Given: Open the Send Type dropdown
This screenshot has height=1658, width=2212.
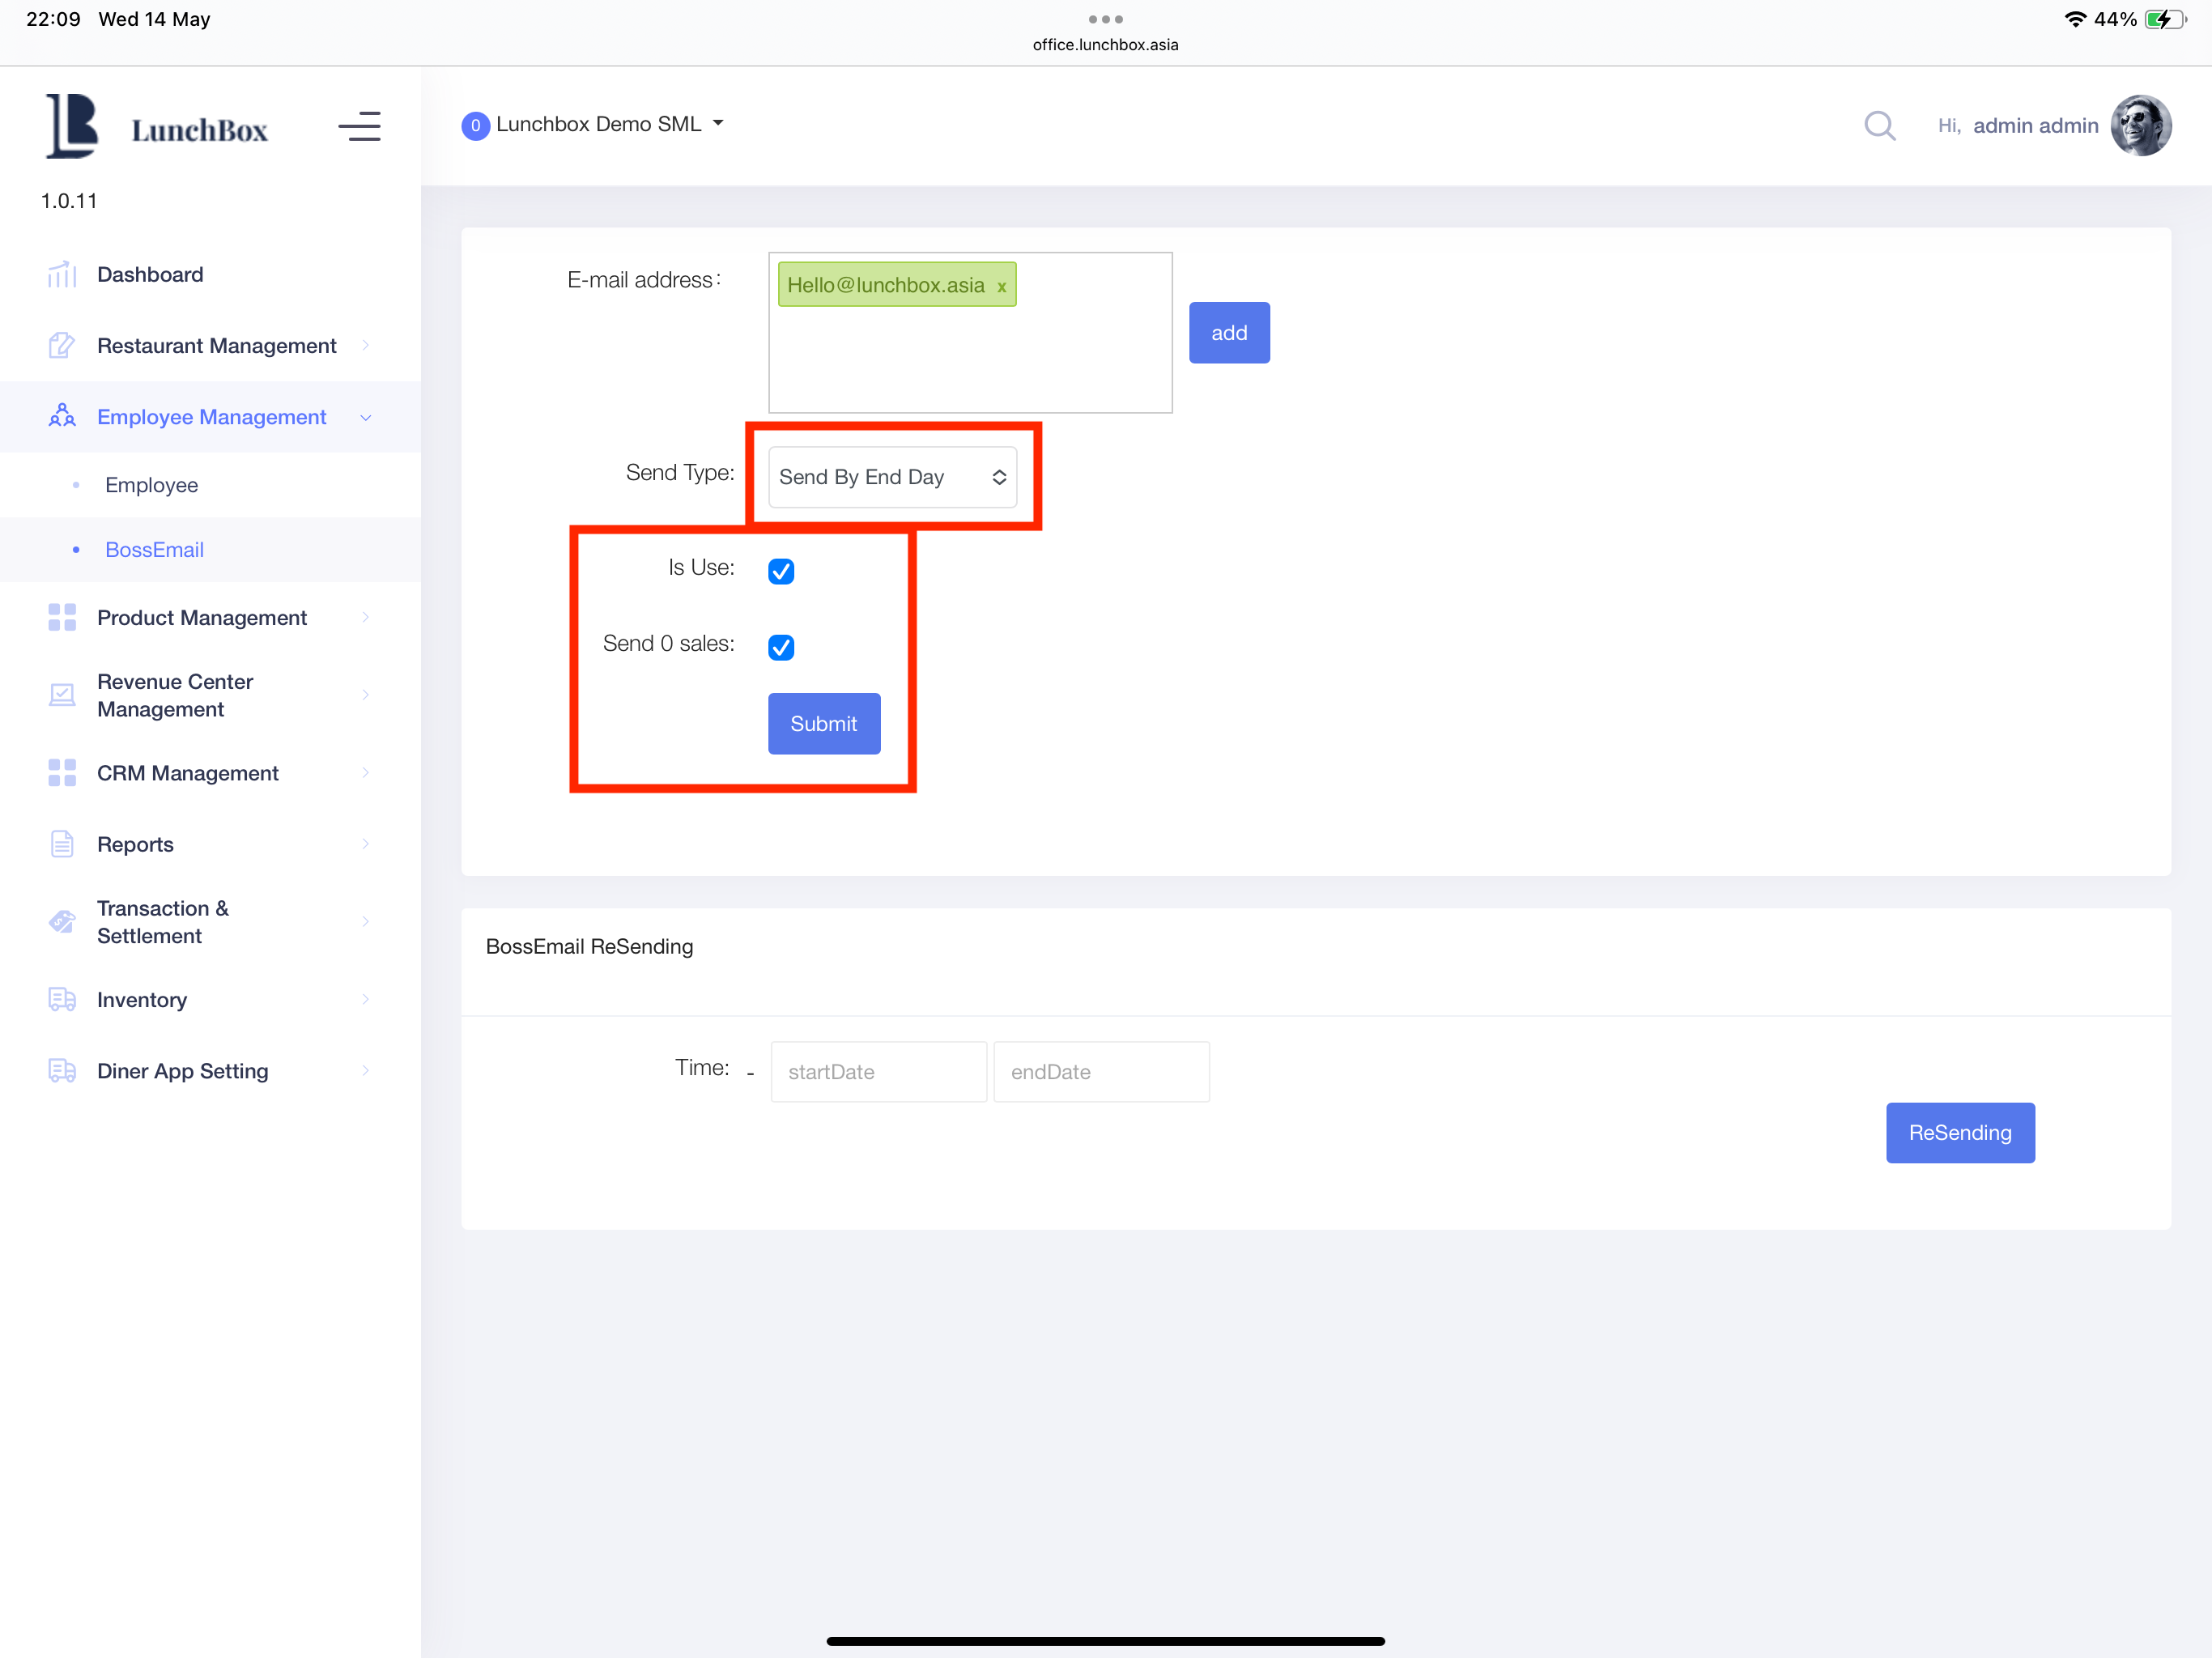Looking at the screenshot, I should (x=892, y=477).
